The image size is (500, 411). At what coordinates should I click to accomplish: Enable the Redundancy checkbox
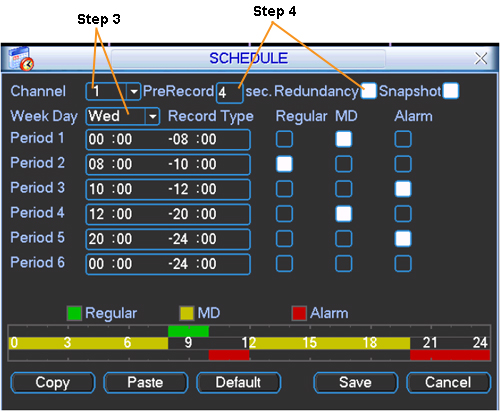(369, 91)
